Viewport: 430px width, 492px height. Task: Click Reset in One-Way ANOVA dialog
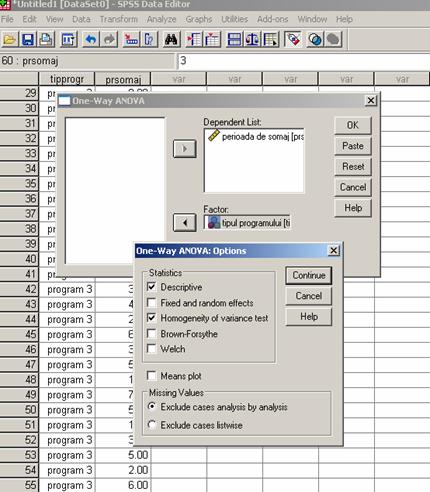[x=353, y=167]
